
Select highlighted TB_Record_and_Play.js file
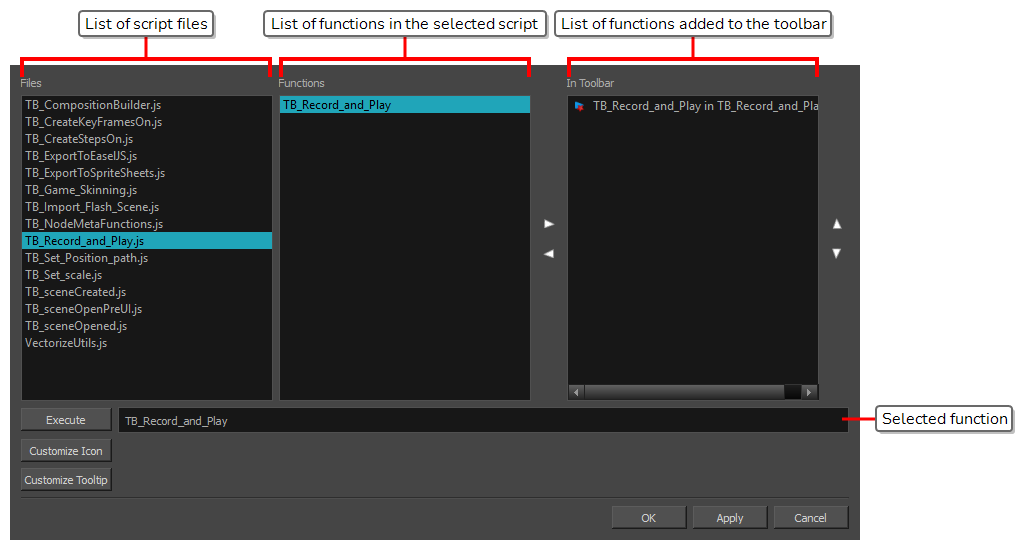click(x=147, y=241)
